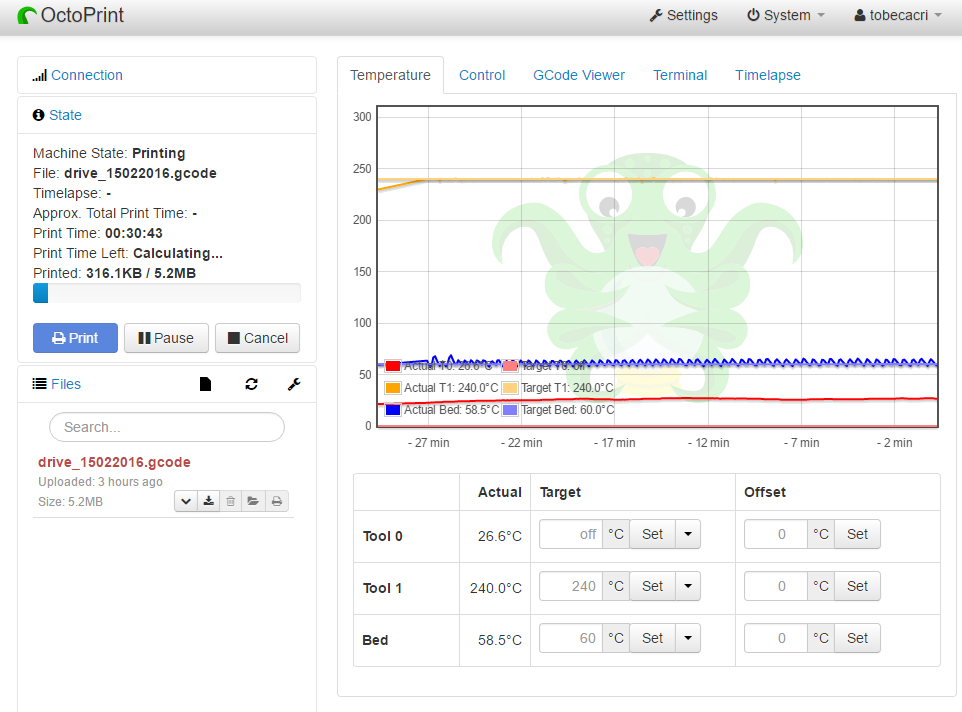962x712 pixels.
Task: Set the Tool 1 offset
Action: click(x=857, y=586)
